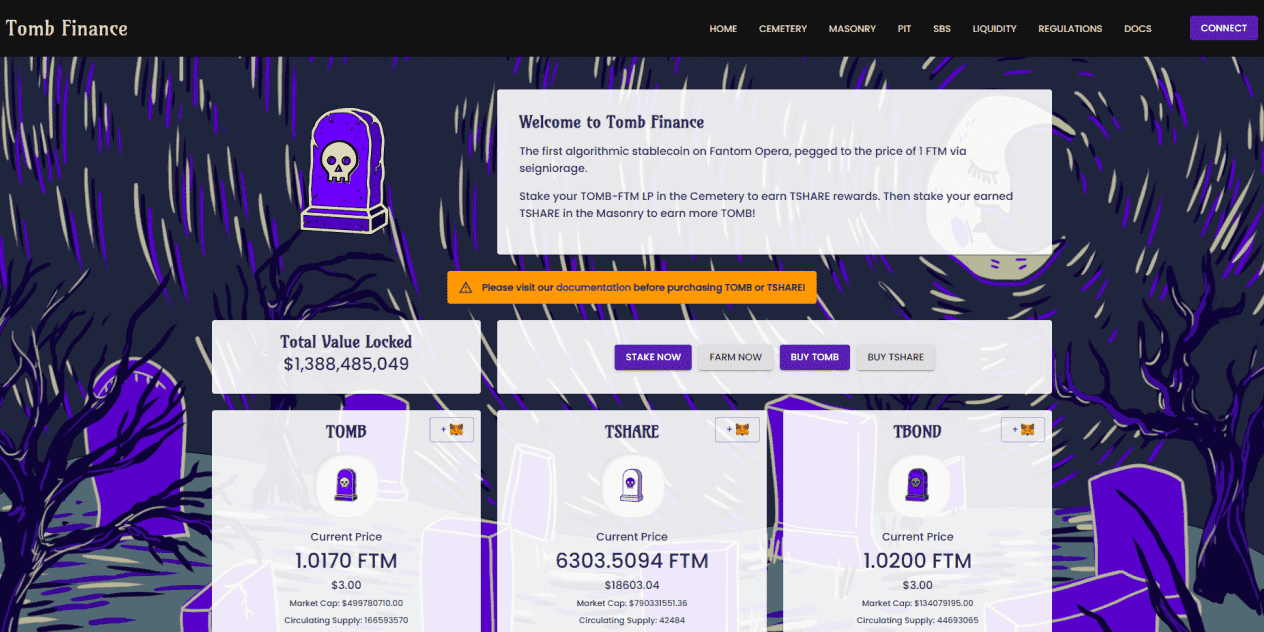Open the SBS menu item
The width and height of the screenshot is (1264, 632).
[942, 28]
